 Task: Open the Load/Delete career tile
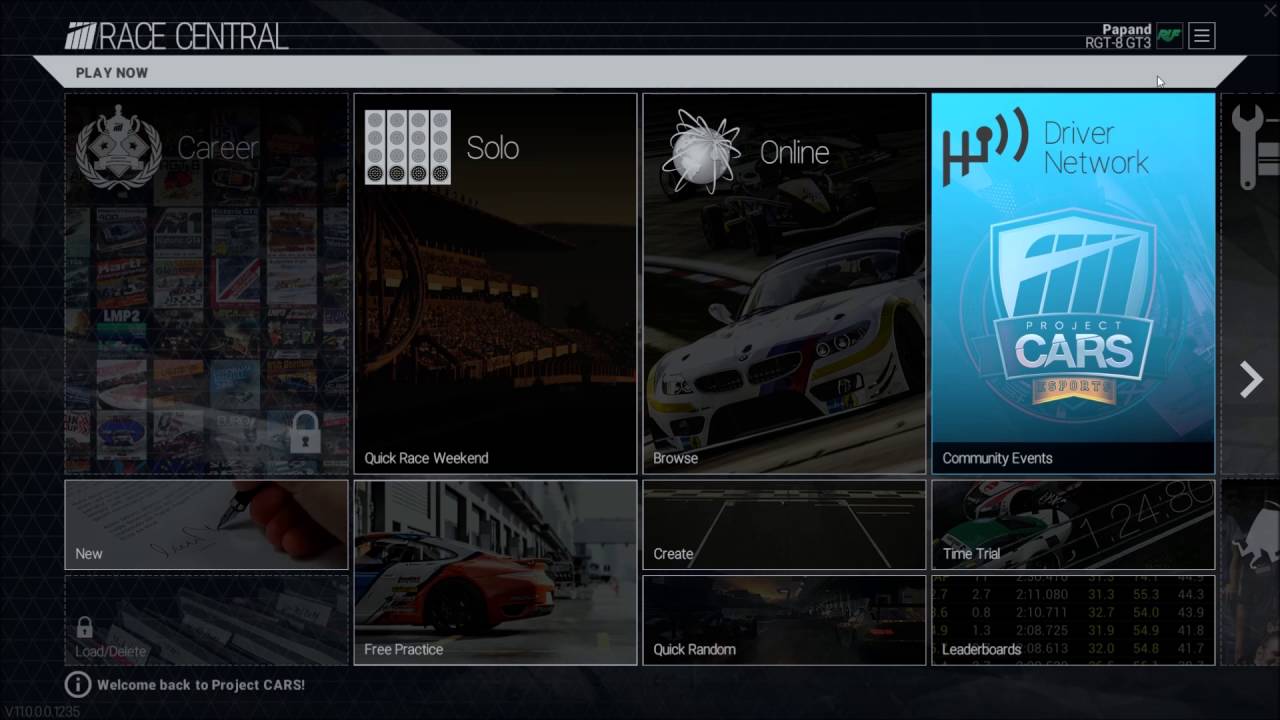pos(206,620)
